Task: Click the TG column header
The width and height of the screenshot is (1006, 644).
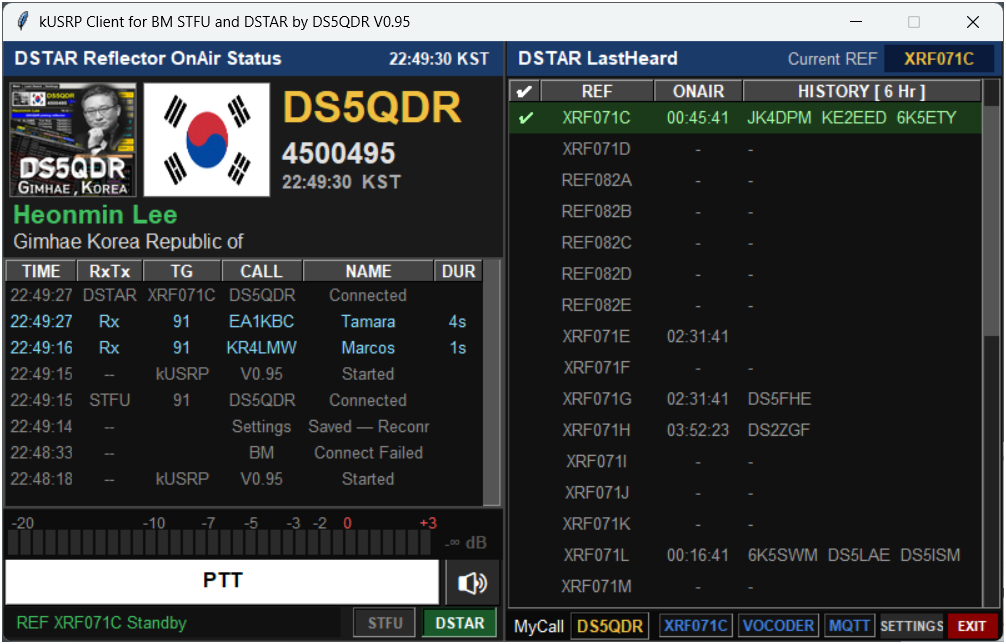Action: [x=182, y=271]
